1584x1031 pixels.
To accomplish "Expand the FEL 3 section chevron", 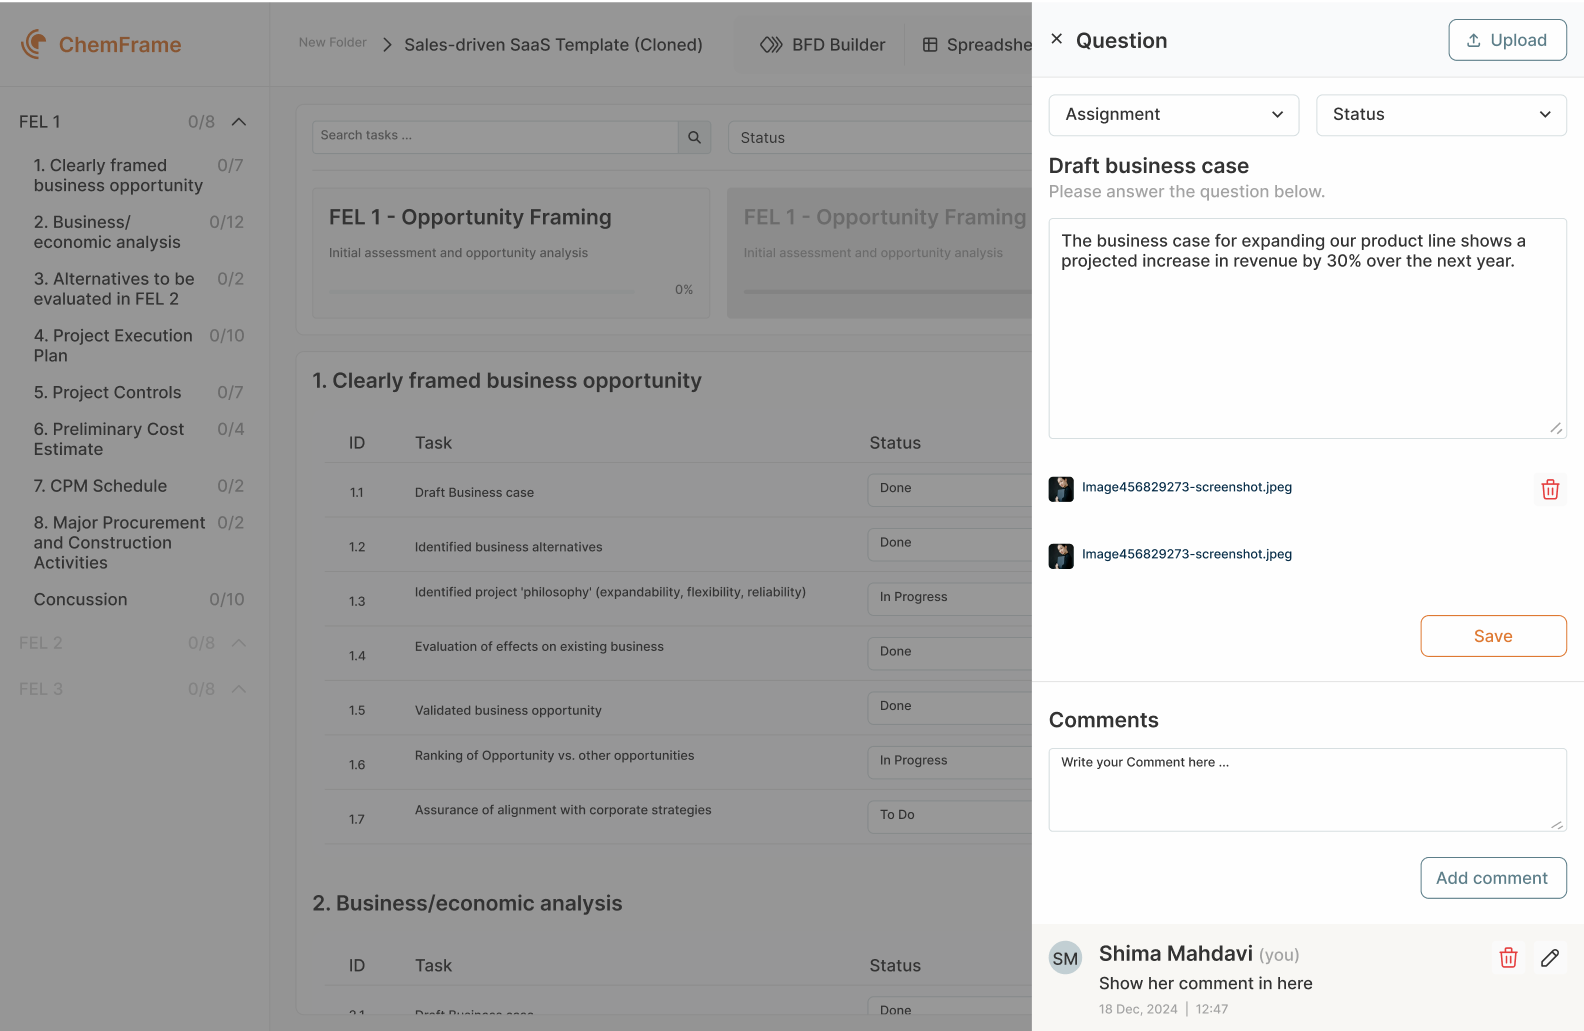I will (239, 689).
